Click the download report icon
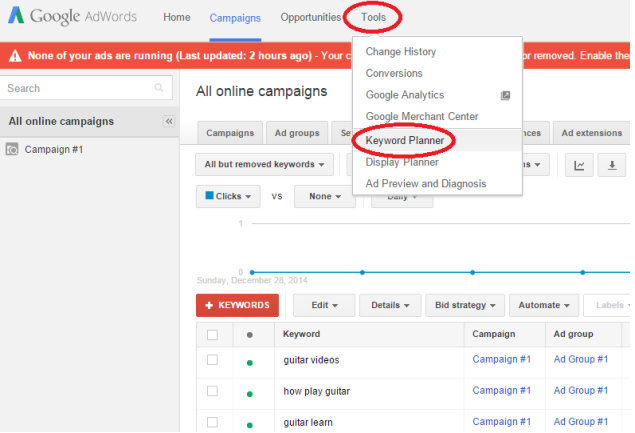Screen dimensions: 635x433 click(612, 165)
